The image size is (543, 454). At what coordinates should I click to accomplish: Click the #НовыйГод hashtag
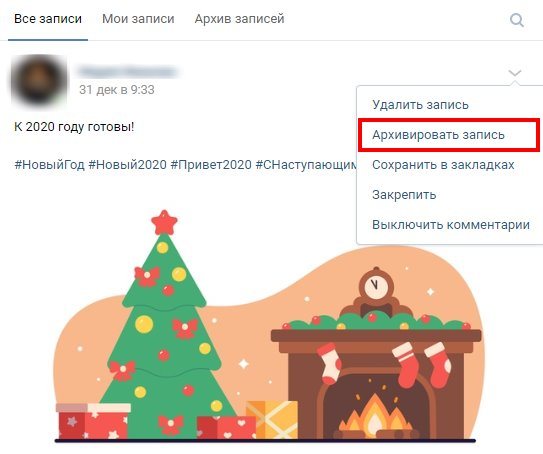(x=50, y=164)
